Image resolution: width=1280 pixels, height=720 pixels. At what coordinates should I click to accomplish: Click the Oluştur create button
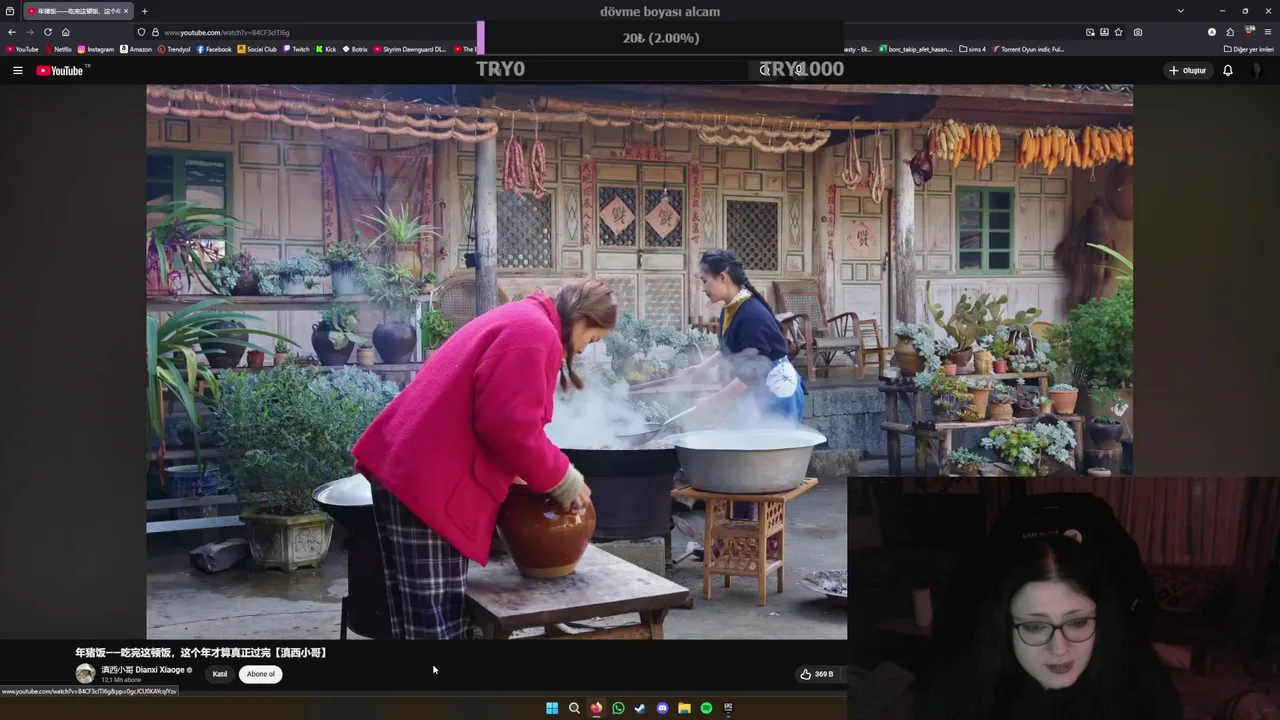(x=1187, y=70)
